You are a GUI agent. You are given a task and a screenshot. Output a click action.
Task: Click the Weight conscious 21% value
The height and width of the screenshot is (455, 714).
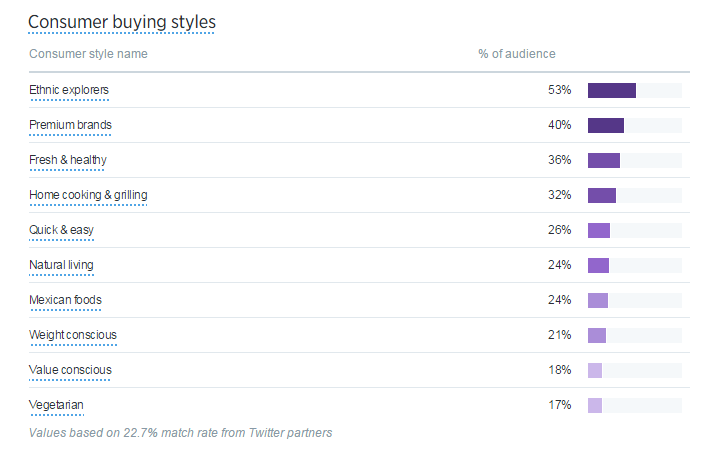pos(559,335)
